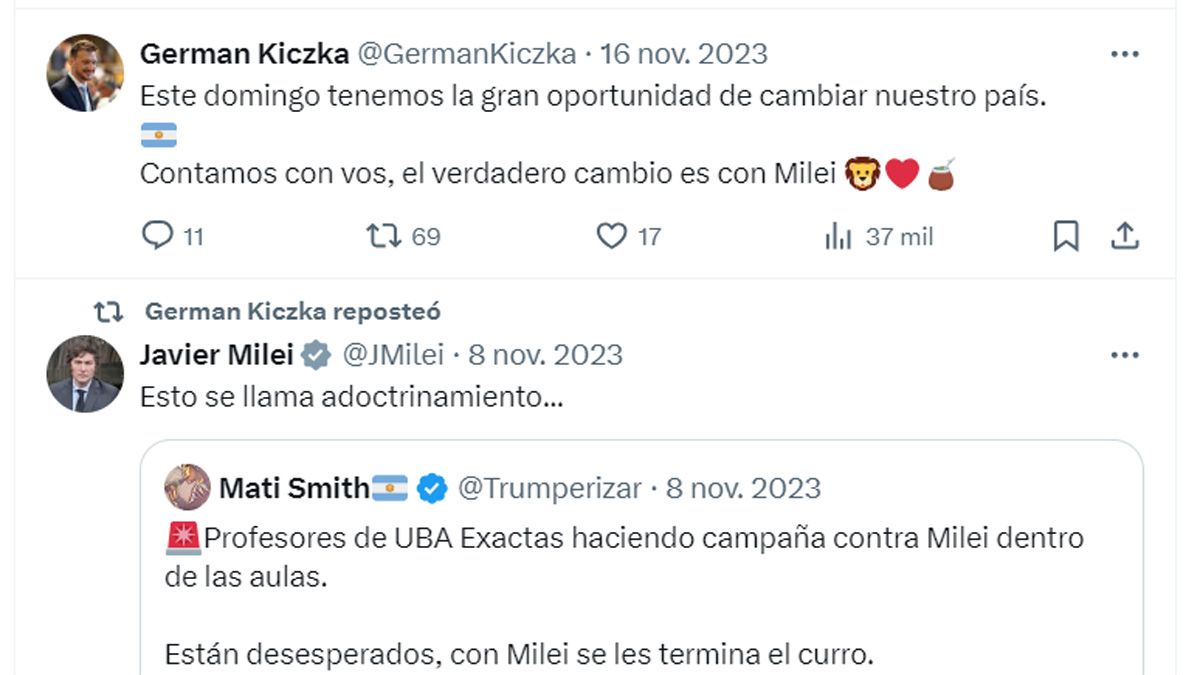Open the @Trumperizar handle profile

(549, 488)
